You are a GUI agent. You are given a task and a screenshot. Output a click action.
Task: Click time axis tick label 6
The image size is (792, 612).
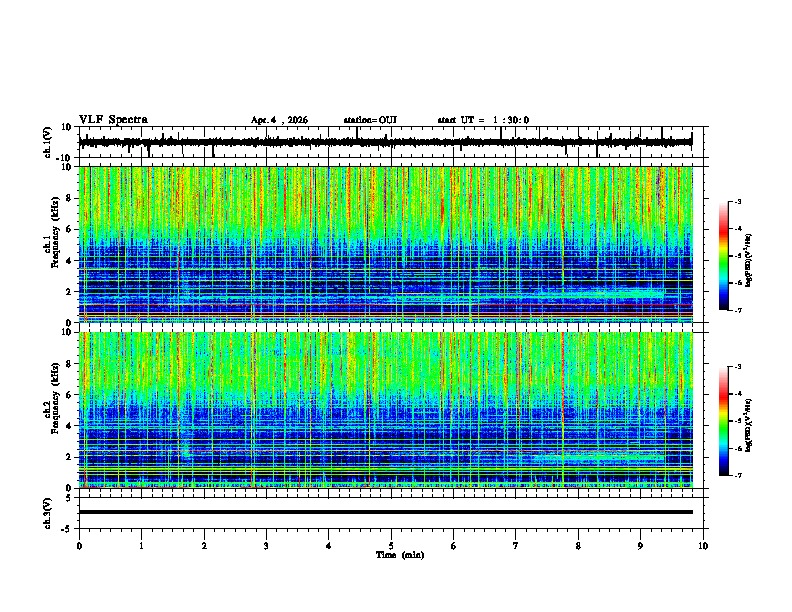[454, 546]
